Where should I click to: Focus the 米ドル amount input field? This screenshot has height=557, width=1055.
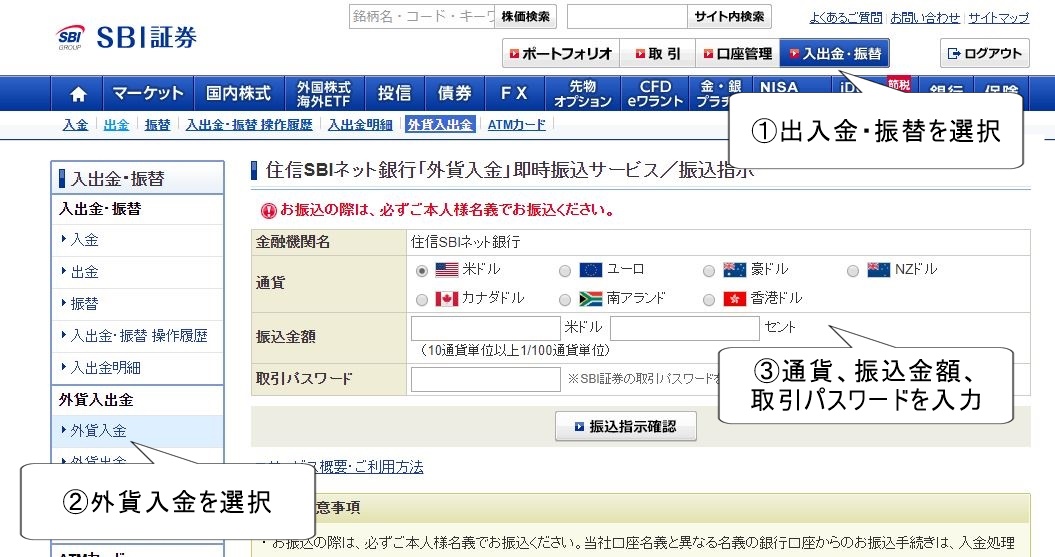[x=486, y=328]
